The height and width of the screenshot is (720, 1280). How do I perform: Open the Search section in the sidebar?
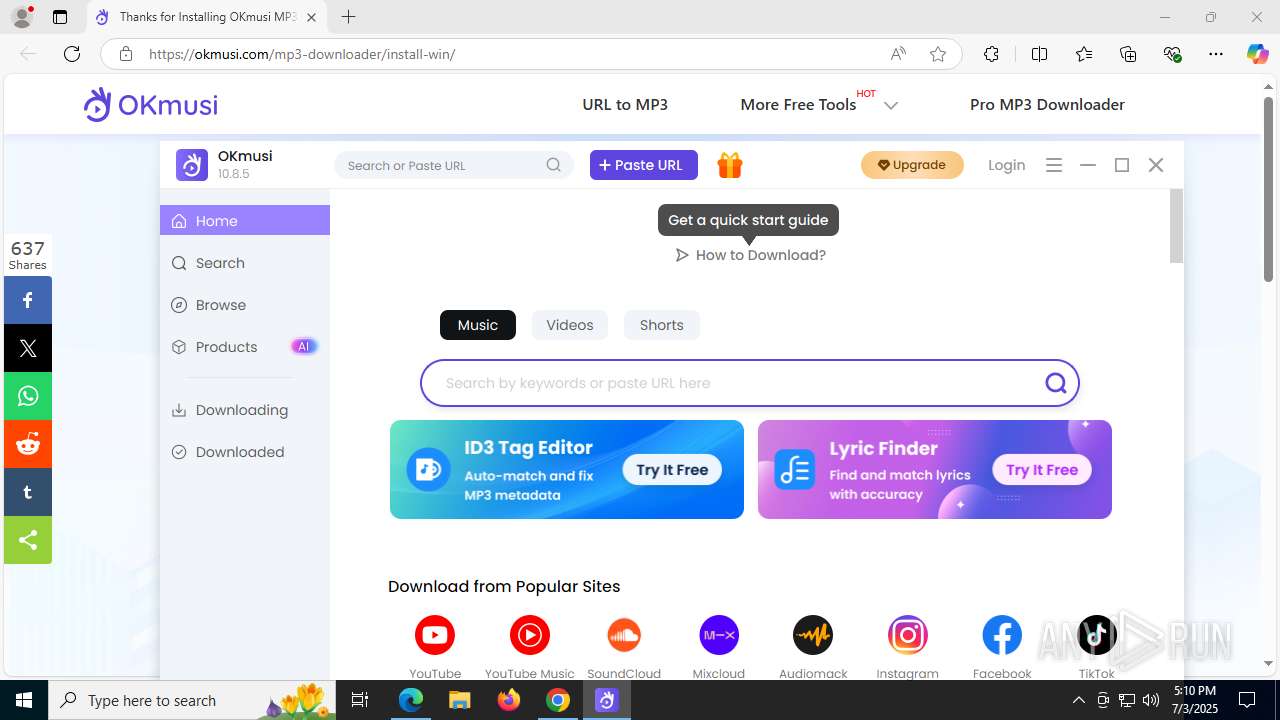[245, 263]
